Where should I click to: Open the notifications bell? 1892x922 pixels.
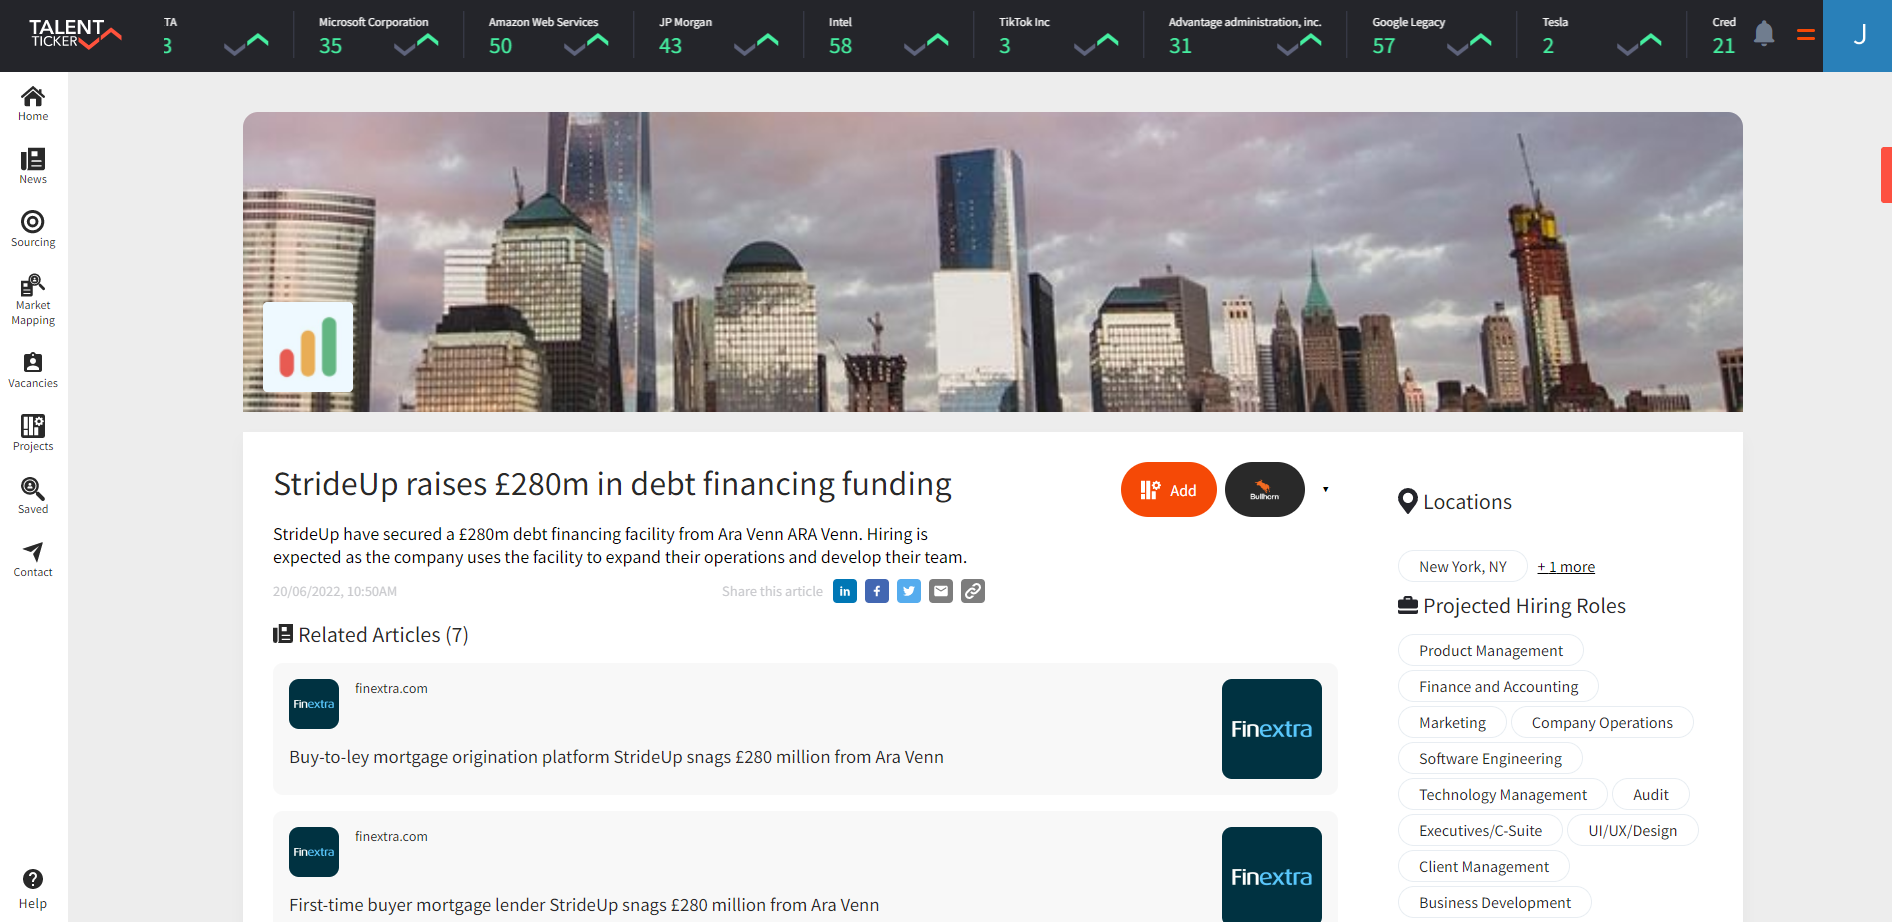coord(1764,34)
